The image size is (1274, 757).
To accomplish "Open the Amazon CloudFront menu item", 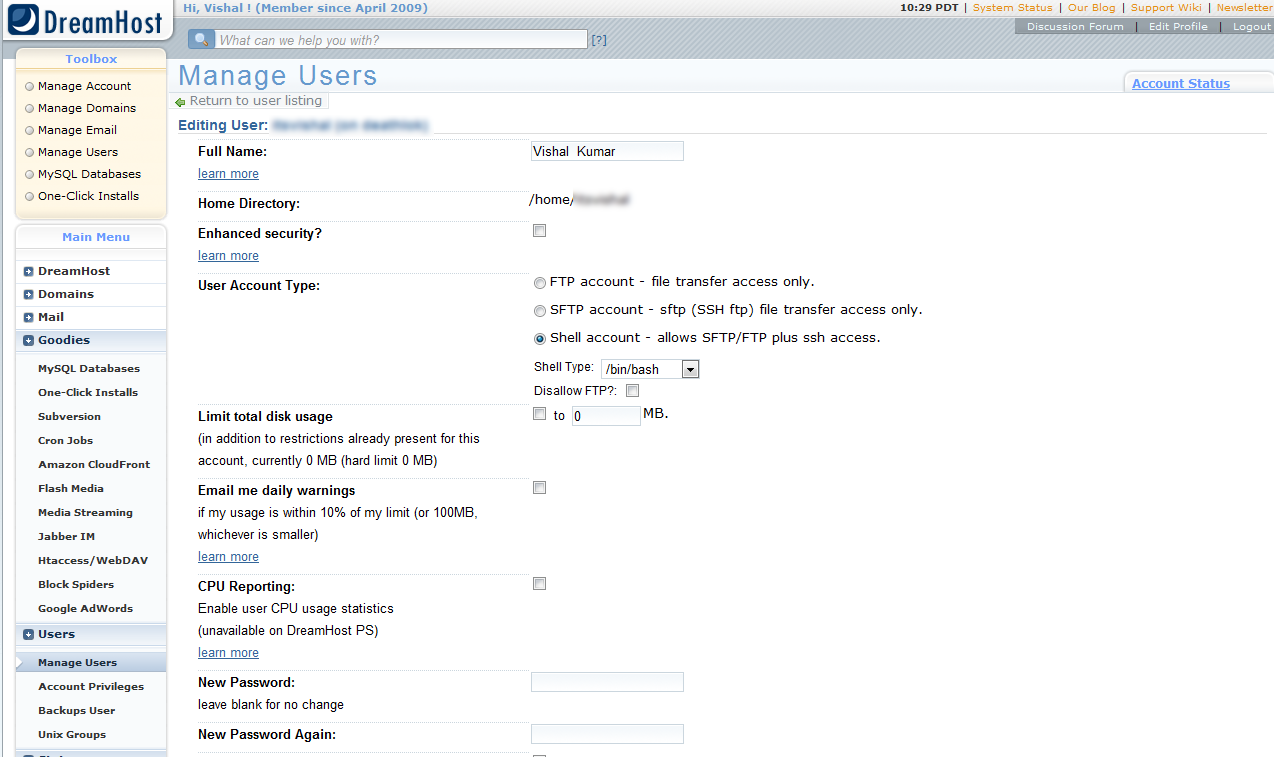I will point(94,465).
